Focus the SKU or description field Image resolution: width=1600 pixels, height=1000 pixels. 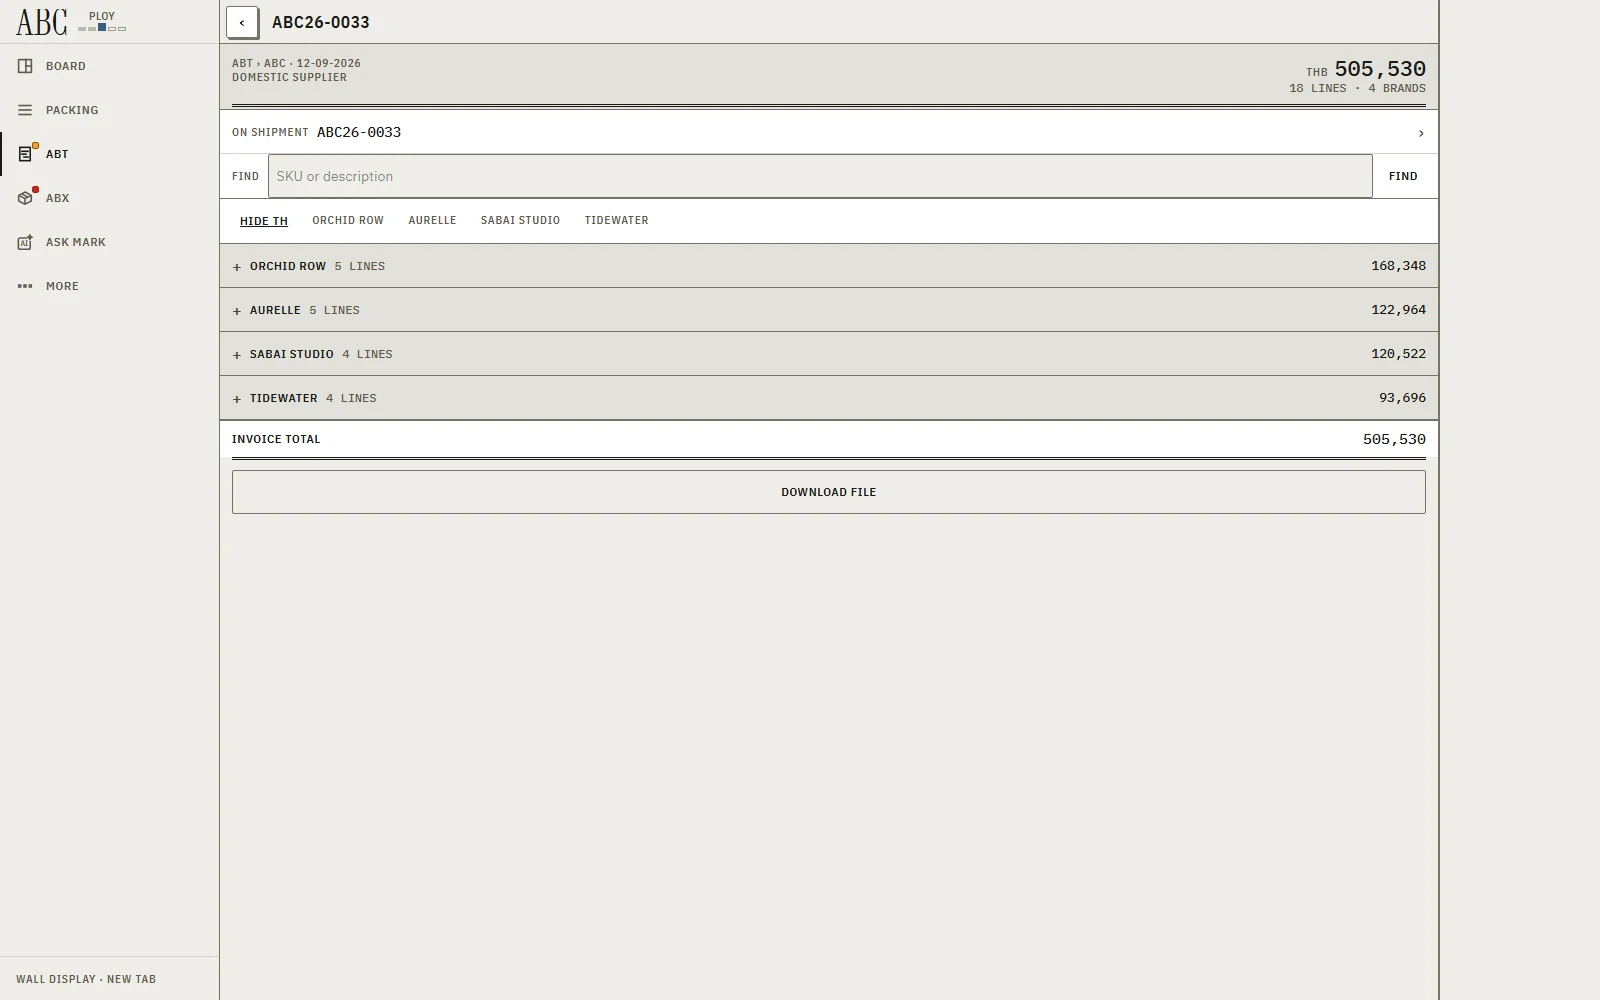[820, 176]
